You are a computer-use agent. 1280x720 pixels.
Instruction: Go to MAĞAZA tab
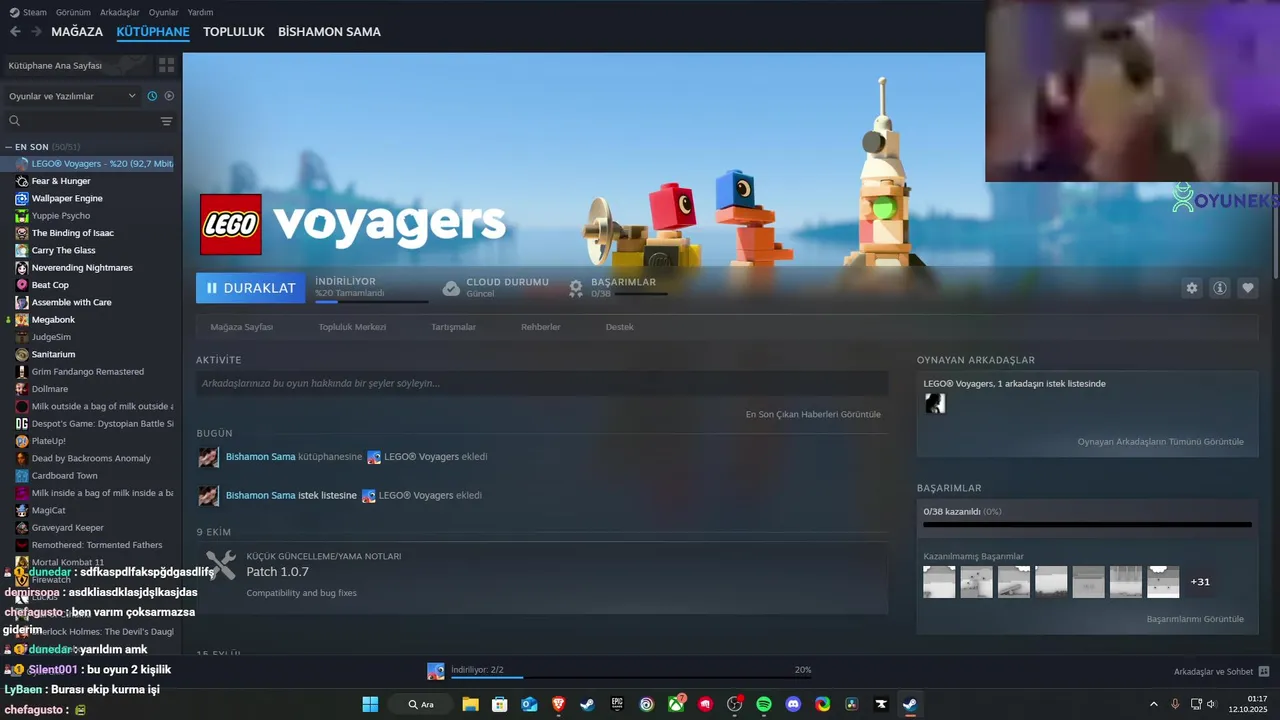77,32
